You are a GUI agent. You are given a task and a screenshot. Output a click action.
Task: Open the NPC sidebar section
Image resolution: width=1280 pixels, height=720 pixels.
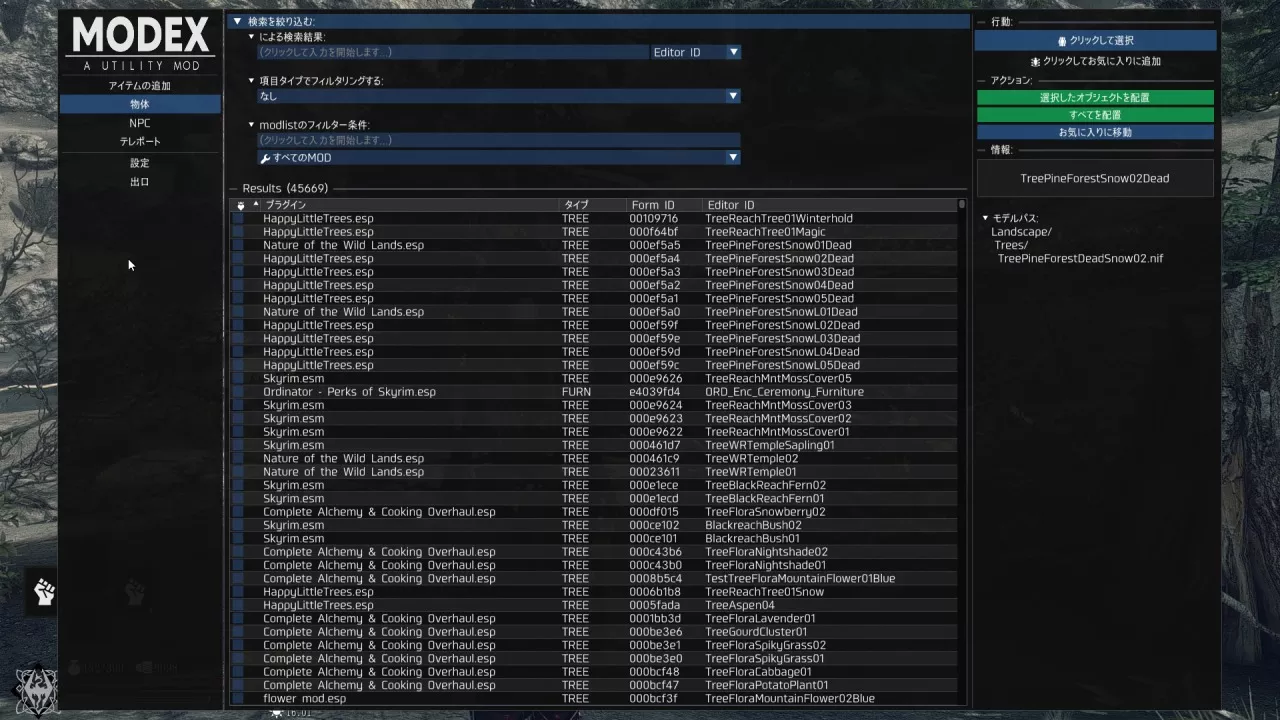[140, 123]
